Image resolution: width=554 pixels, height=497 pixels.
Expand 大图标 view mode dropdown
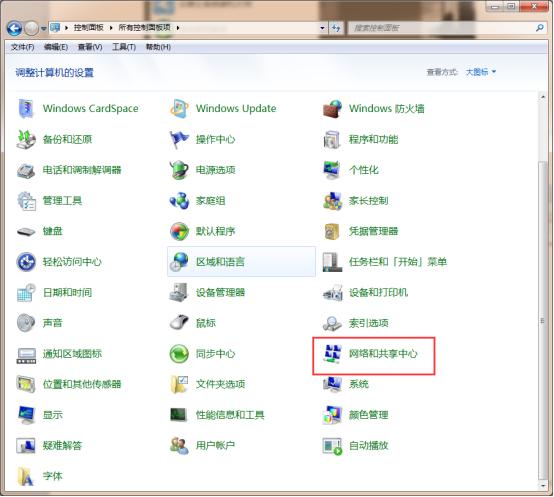[481, 72]
